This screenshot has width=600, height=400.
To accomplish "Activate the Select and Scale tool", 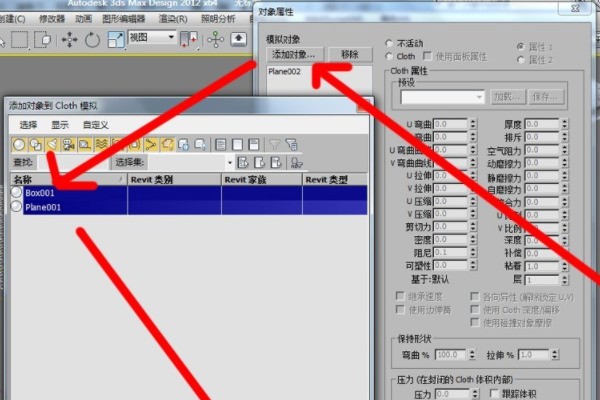I will pos(117,39).
